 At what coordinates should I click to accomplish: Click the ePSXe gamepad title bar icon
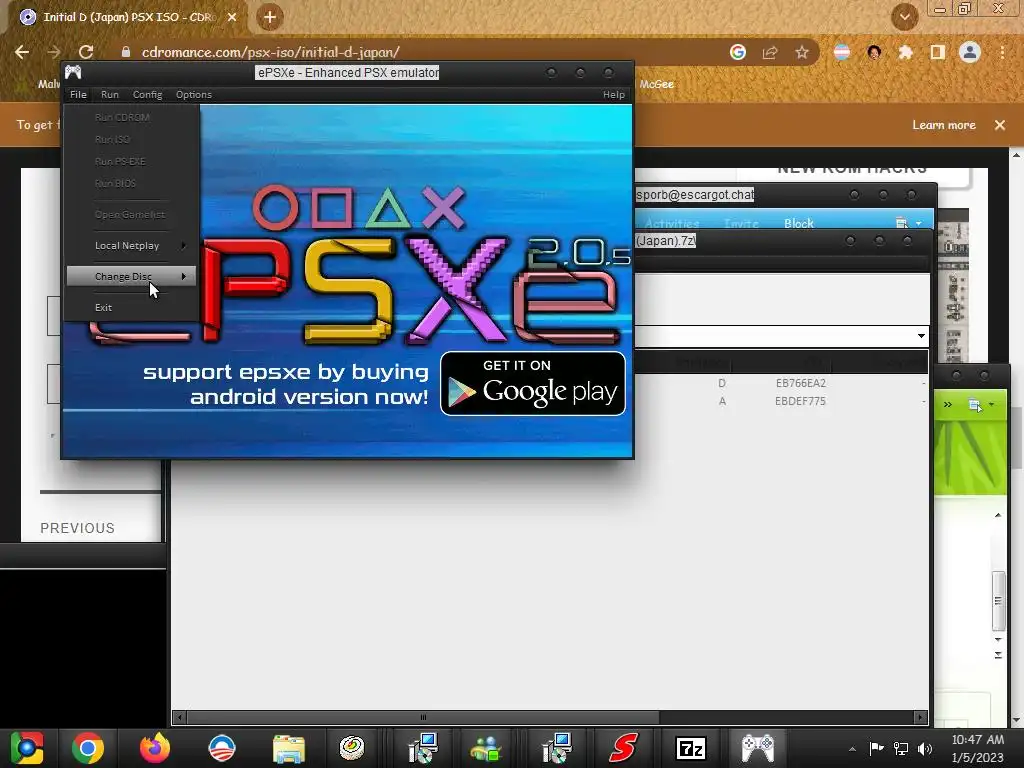(73, 72)
